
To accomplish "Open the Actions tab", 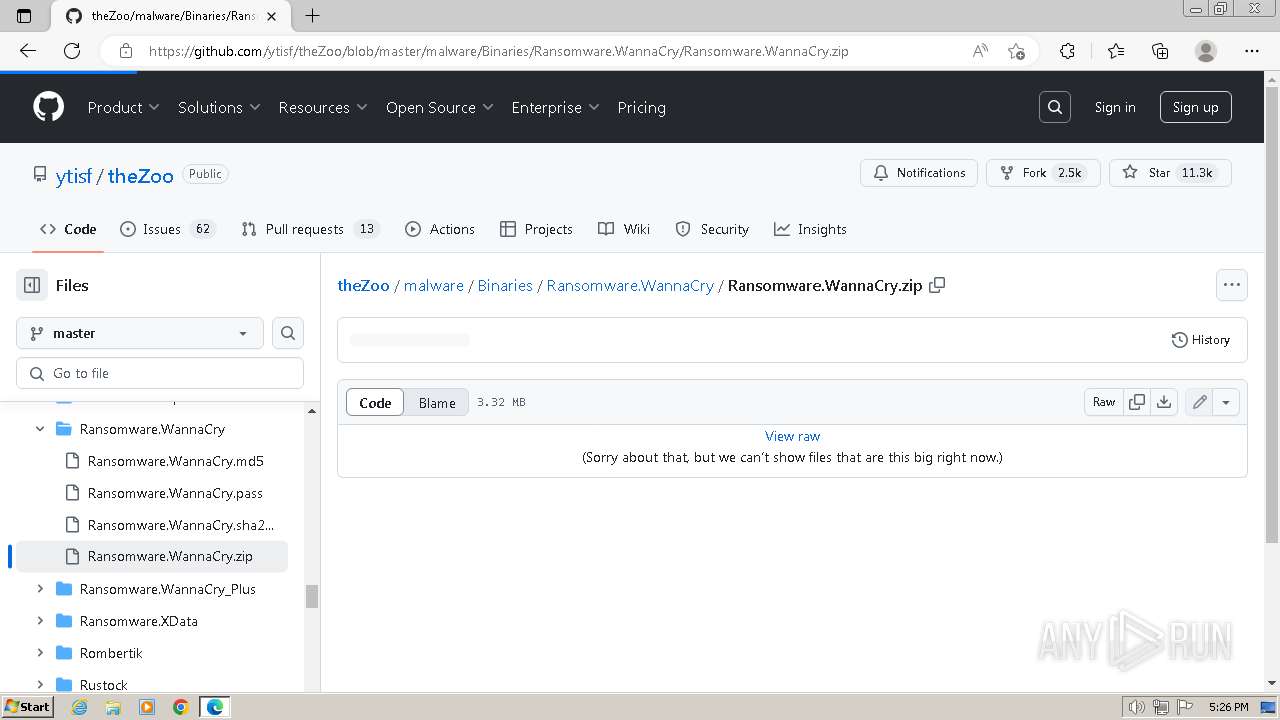I will pyautogui.click(x=440, y=229).
